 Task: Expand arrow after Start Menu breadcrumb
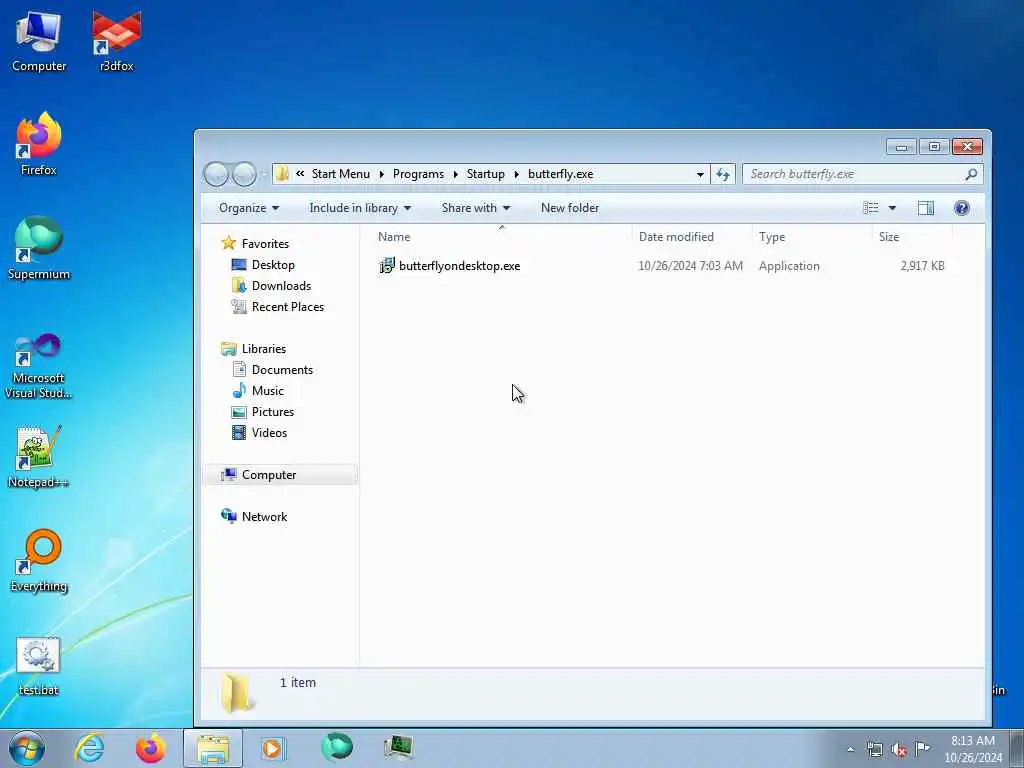pyautogui.click(x=381, y=174)
